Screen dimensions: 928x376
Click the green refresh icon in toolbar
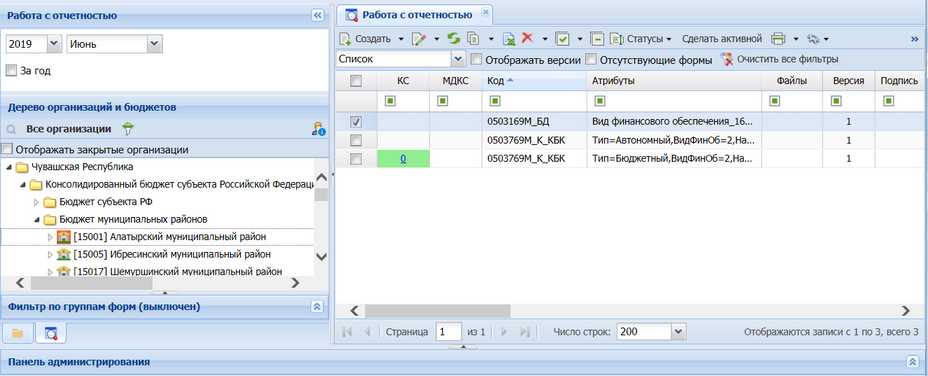click(453, 39)
